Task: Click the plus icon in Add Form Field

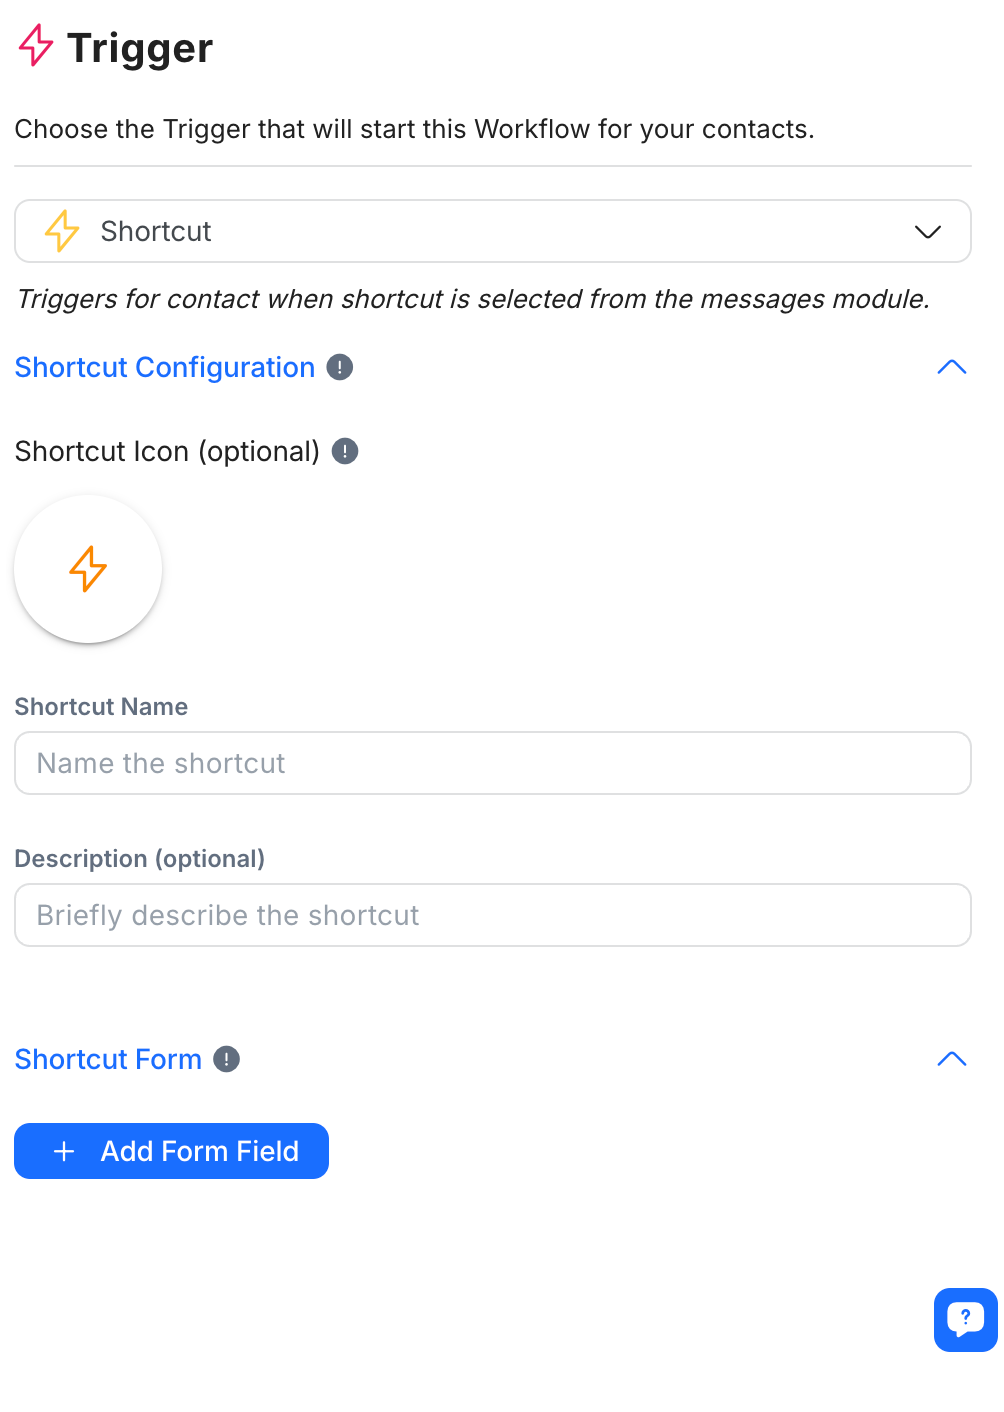Action: point(64,1151)
